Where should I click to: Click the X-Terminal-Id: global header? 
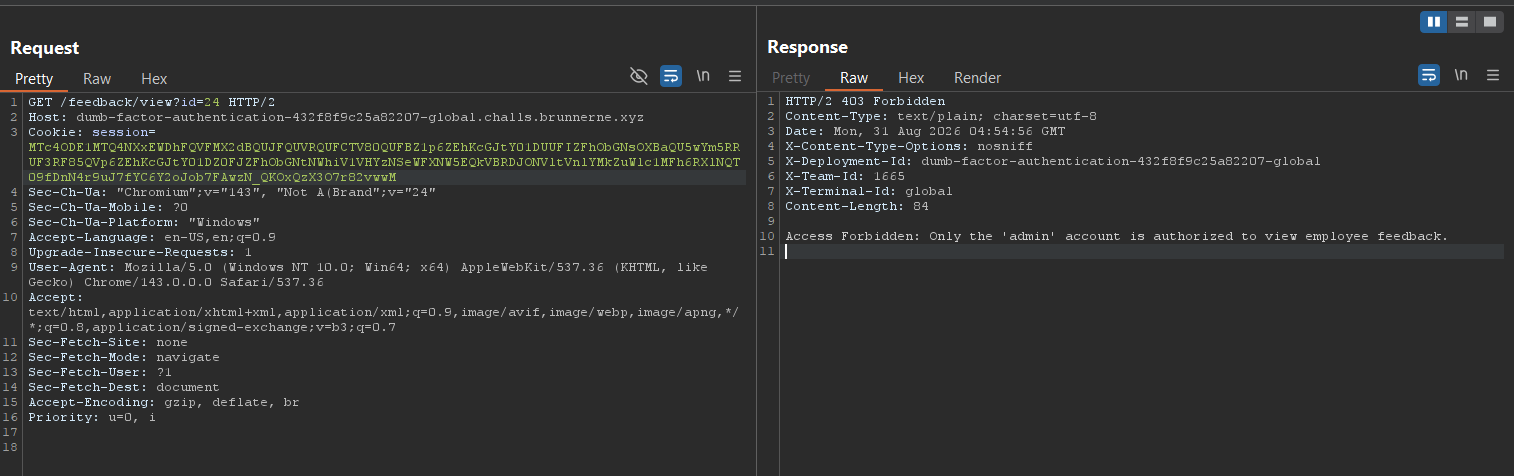[x=869, y=191]
